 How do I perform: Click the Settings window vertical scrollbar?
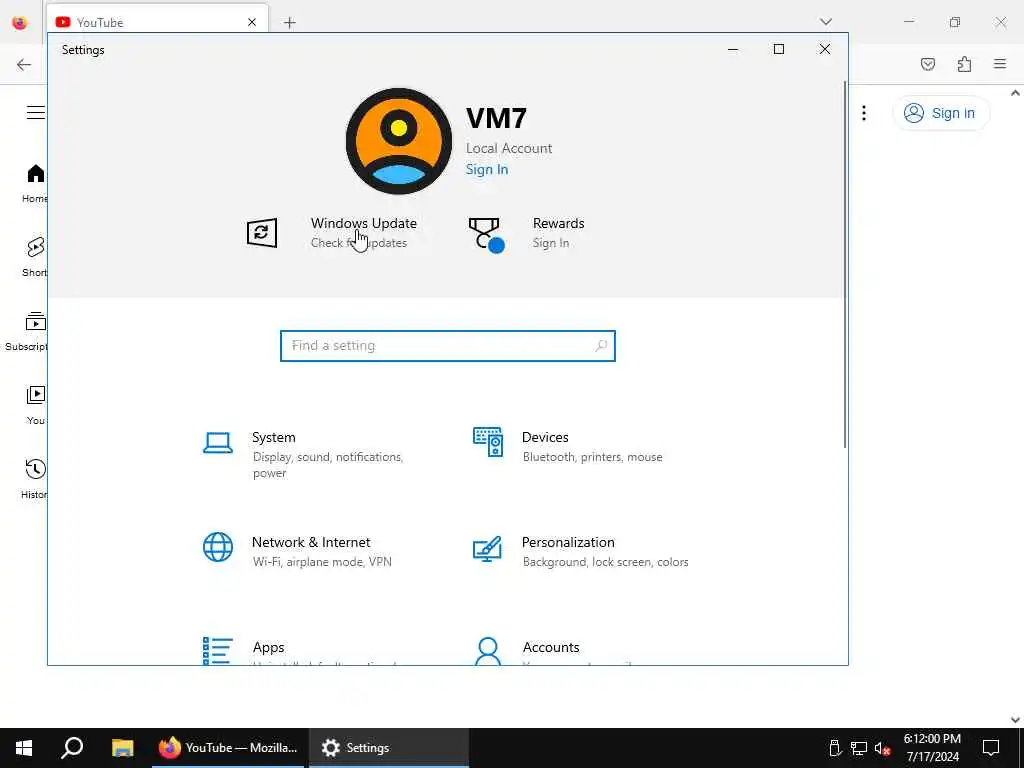pyautogui.click(x=845, y=264)
